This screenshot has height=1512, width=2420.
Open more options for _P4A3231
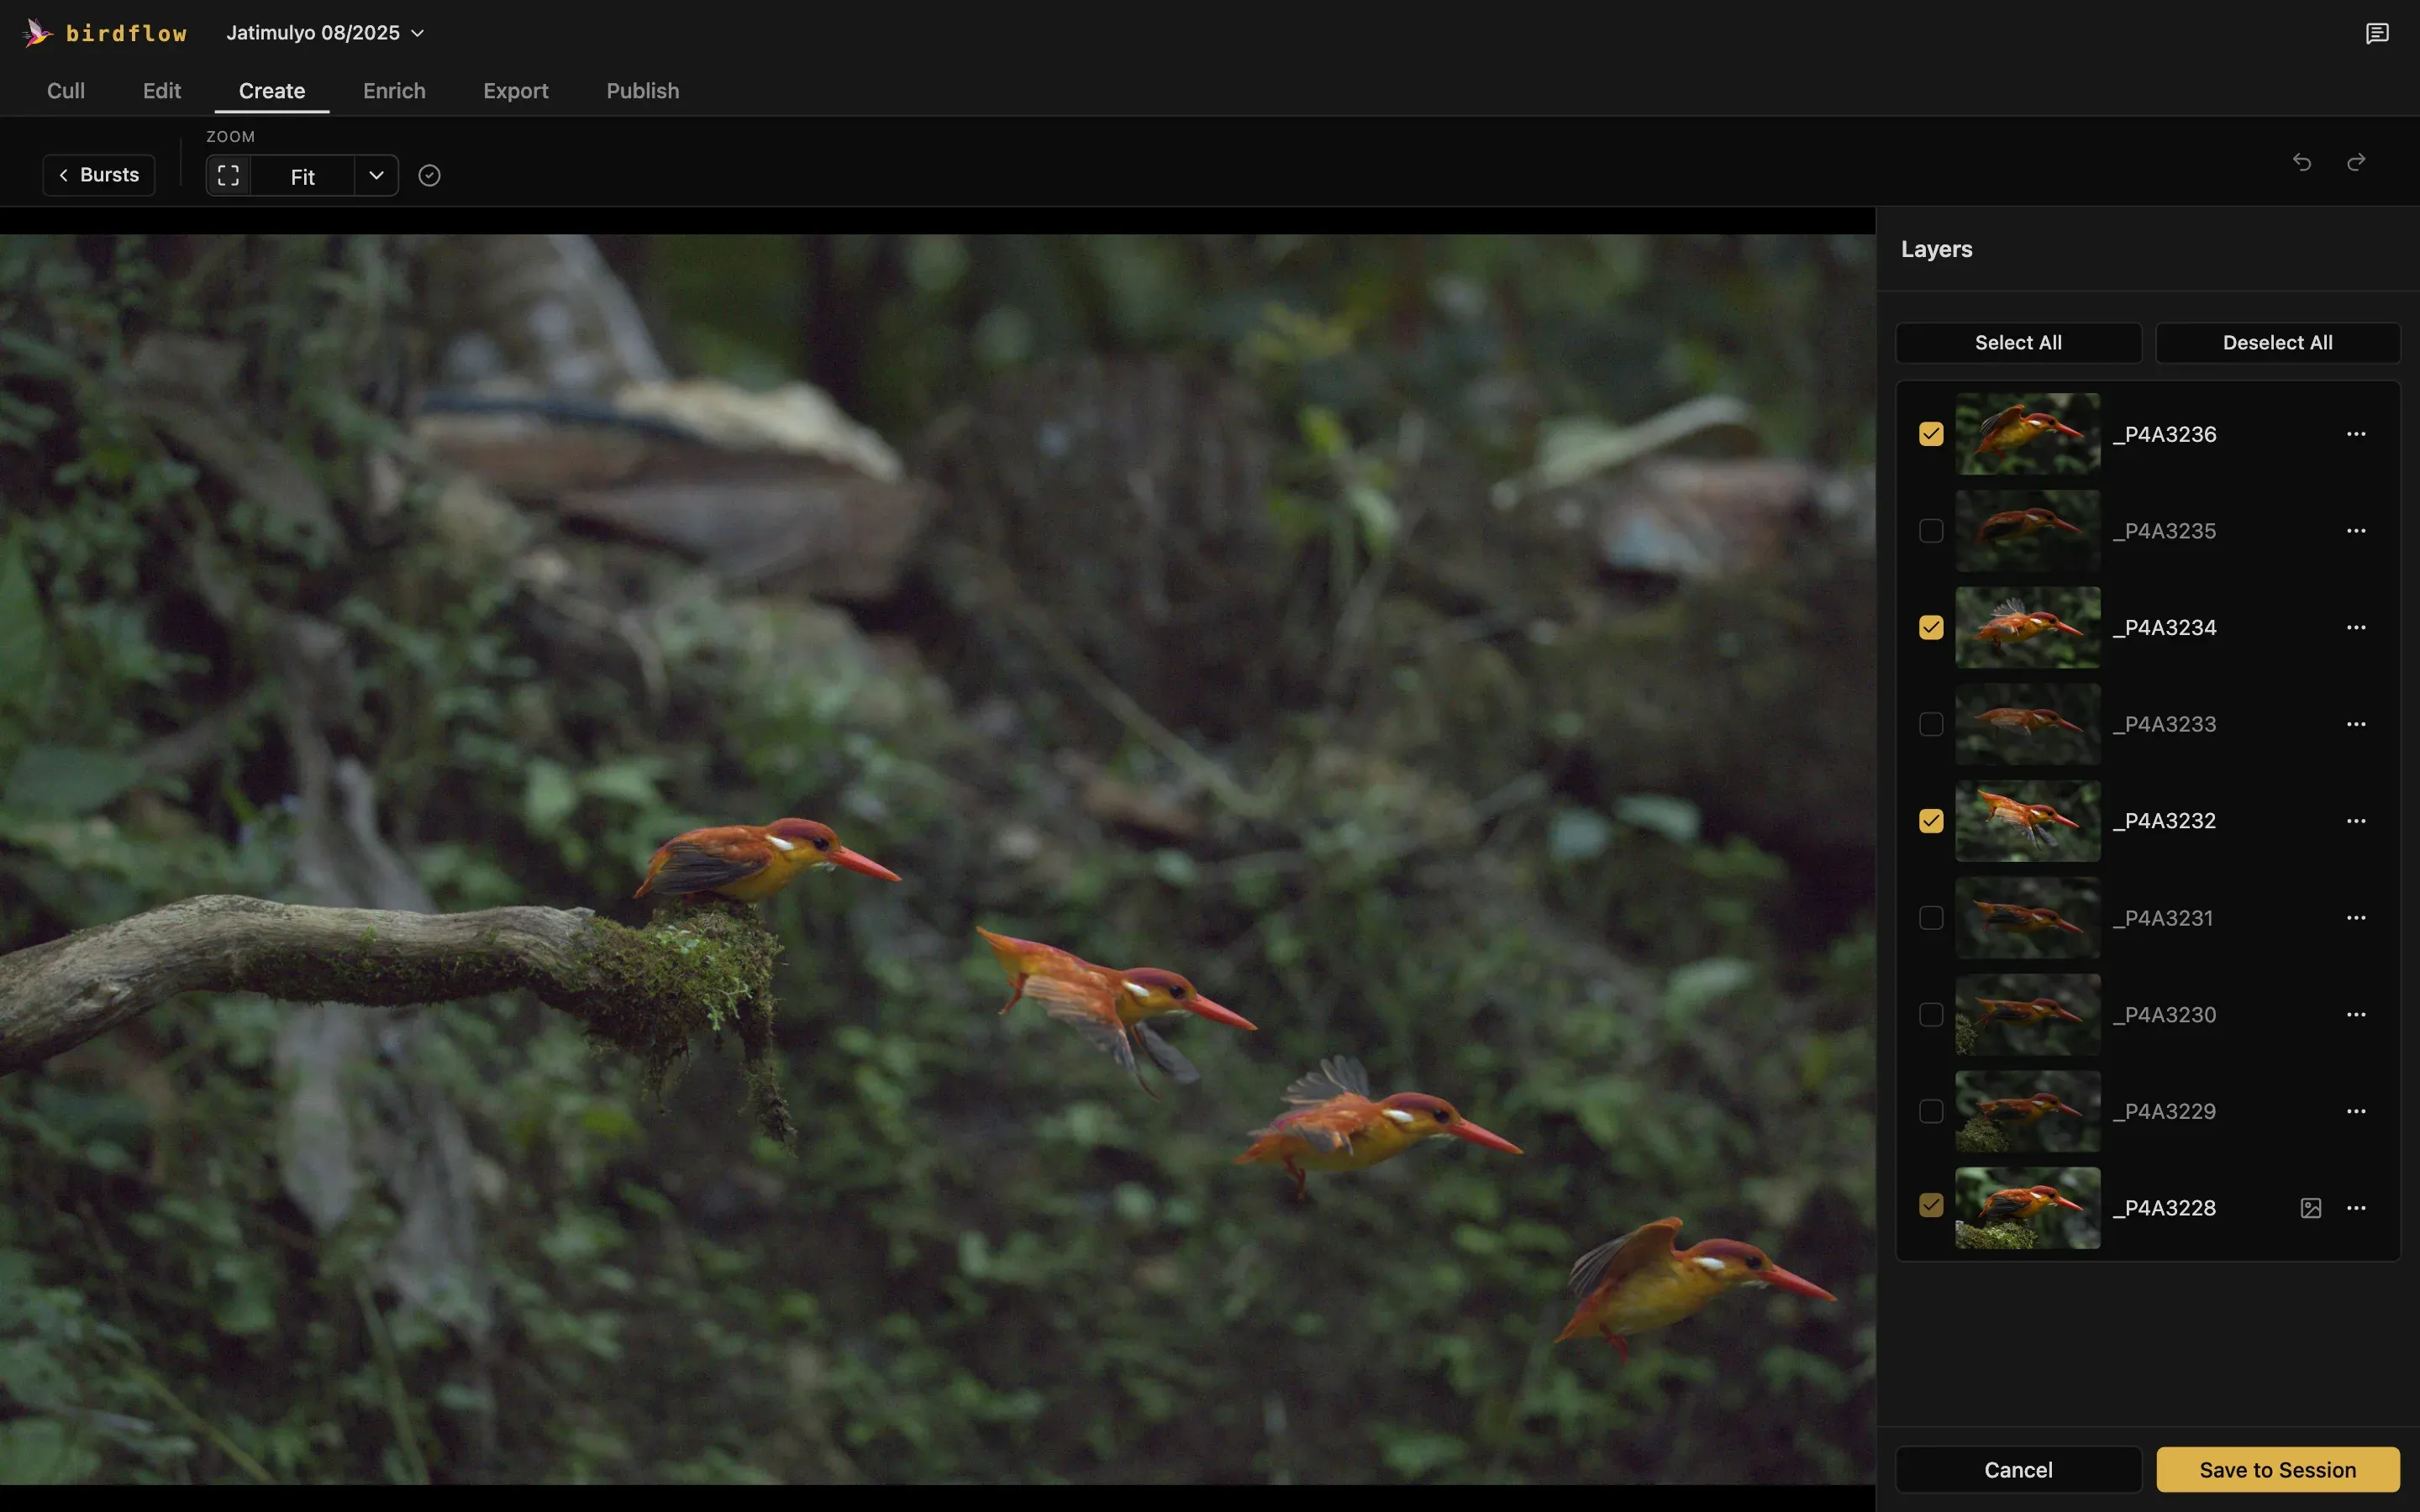[2356, 918]
